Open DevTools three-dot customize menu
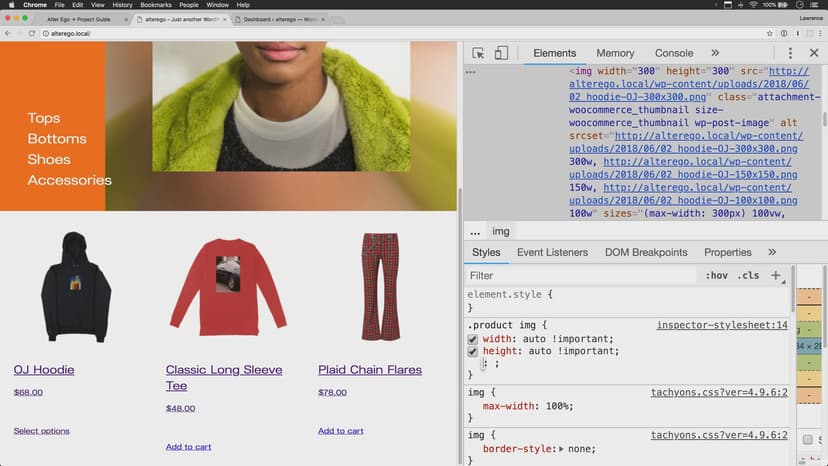 click(790, 53)
